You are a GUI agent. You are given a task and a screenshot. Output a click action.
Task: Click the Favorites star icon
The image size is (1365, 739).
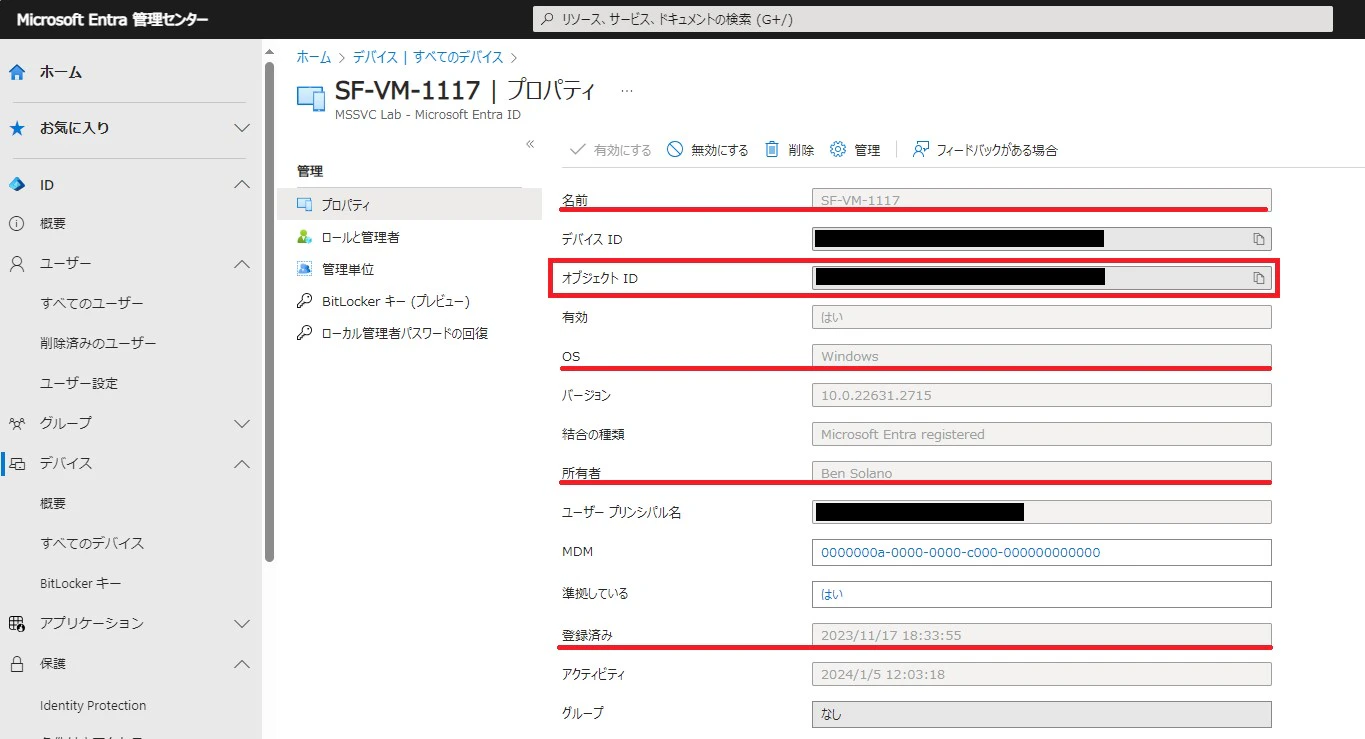17,128
